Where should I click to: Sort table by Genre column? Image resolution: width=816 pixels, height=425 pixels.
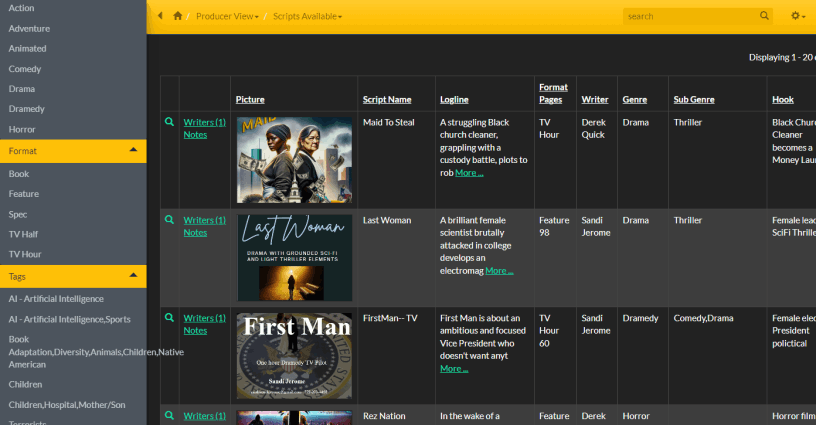coord(634,99)
